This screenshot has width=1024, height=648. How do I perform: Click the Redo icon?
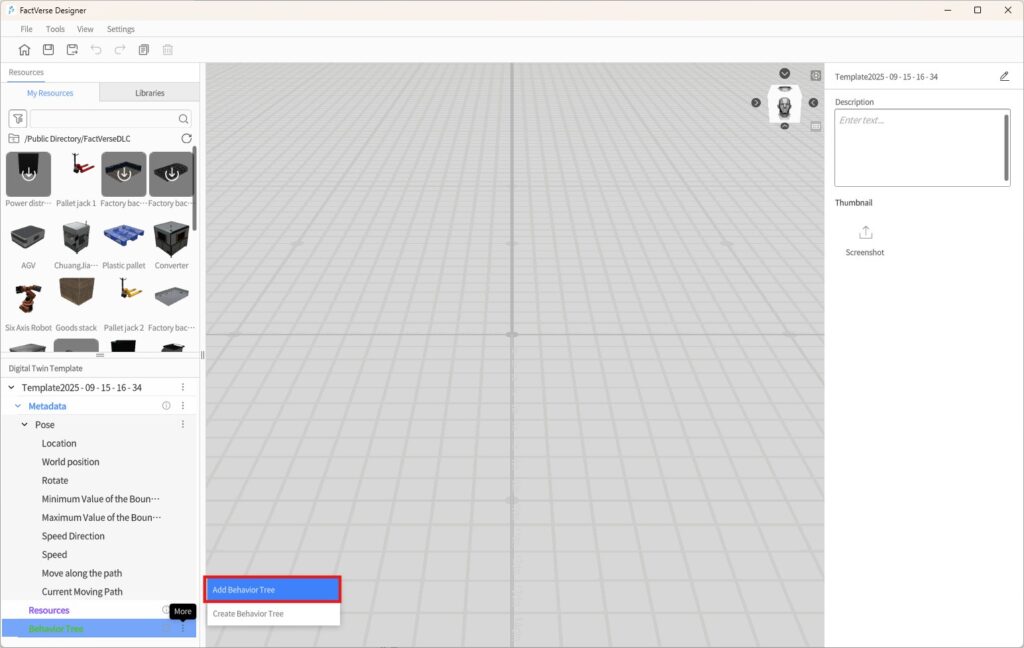[x=119, y=49]
